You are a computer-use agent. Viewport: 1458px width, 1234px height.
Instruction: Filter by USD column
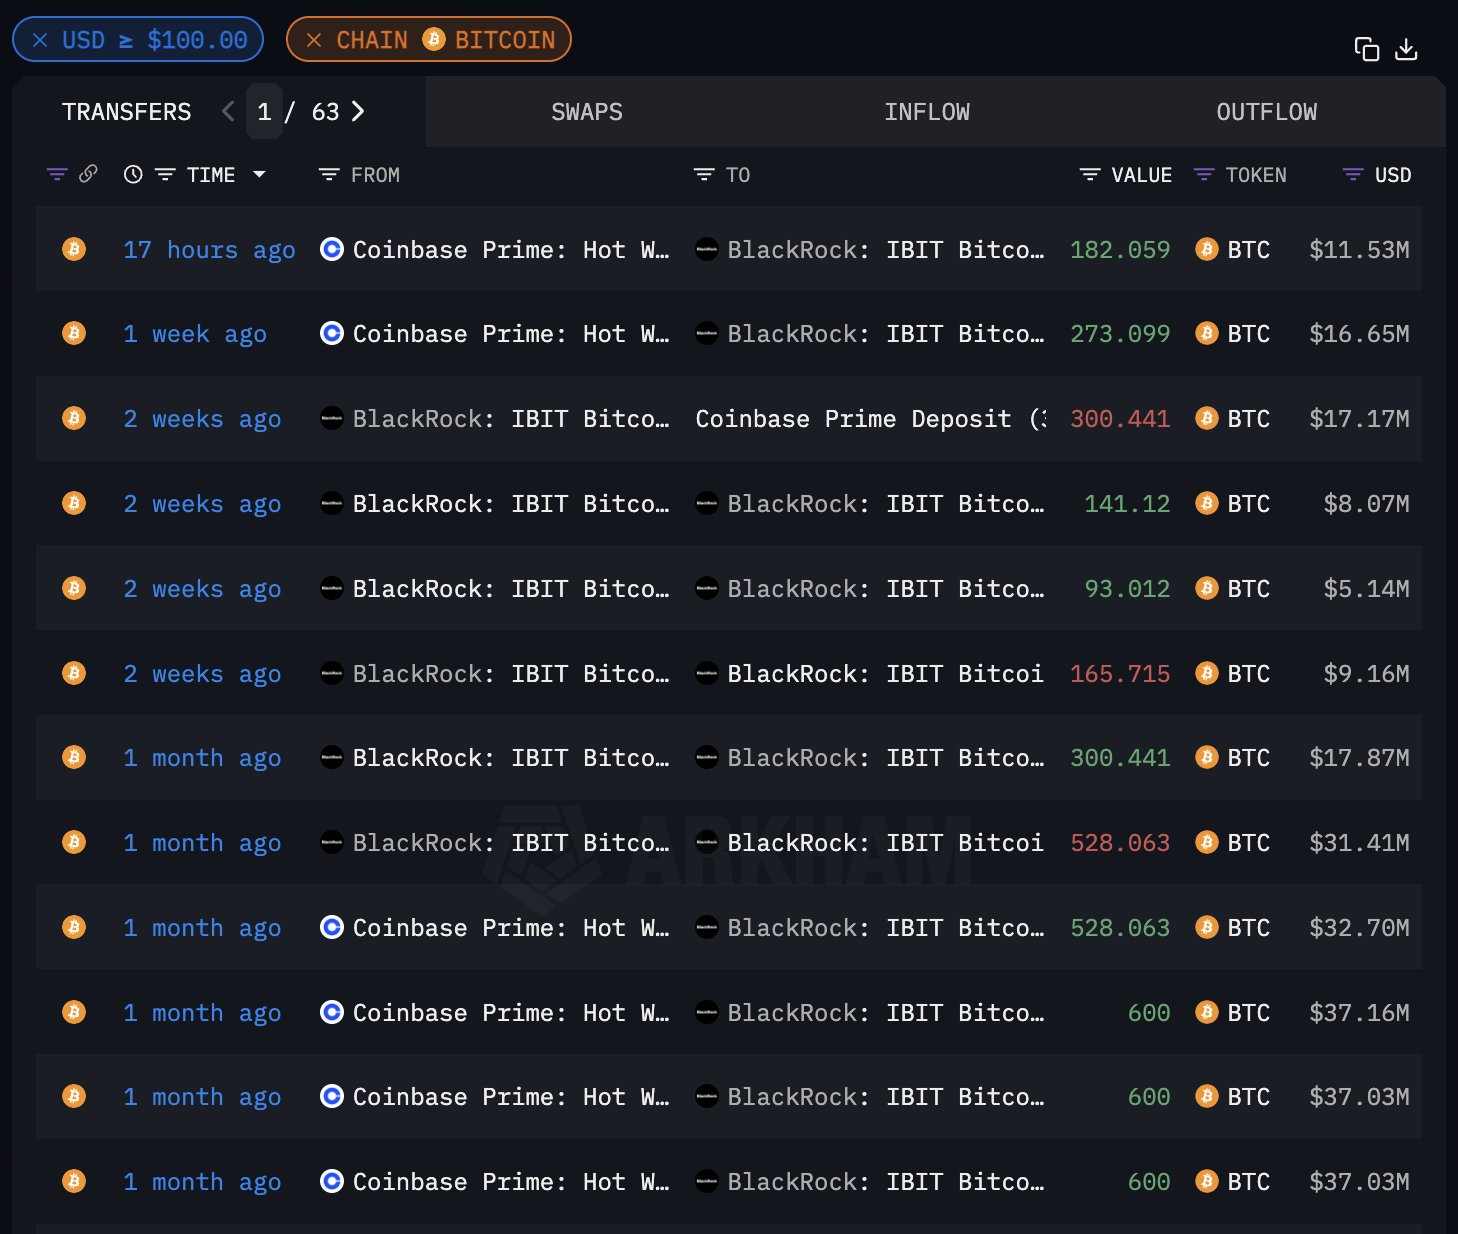[1353, 175]
